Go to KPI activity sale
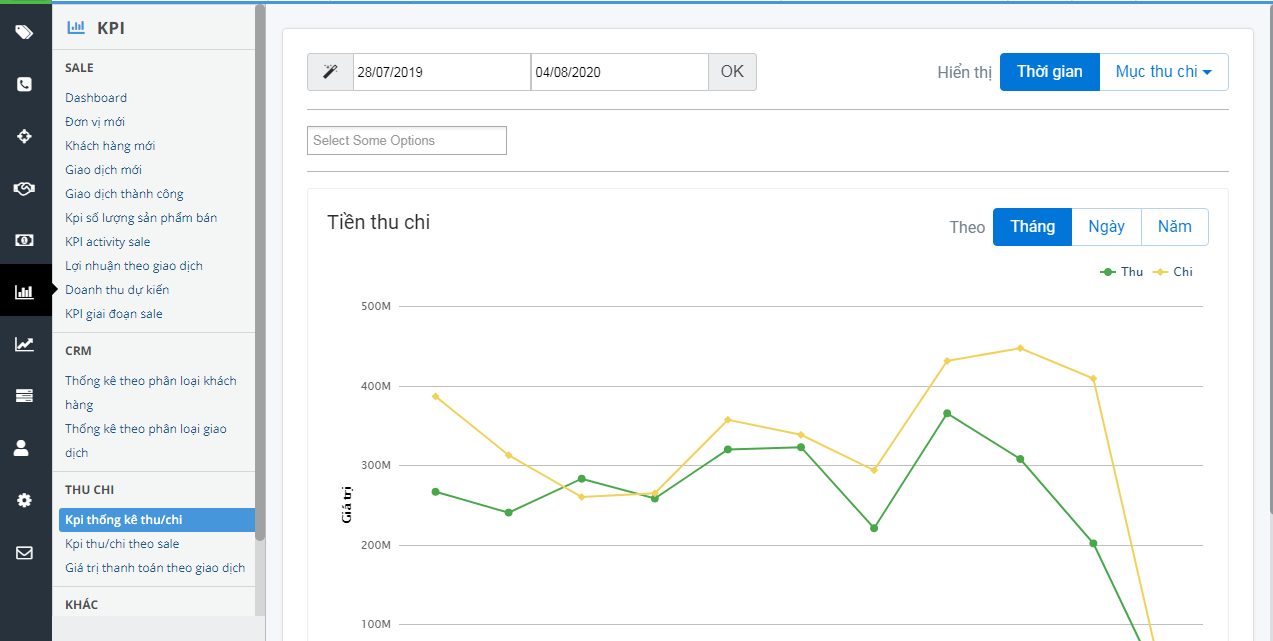 tap(108, 242)
